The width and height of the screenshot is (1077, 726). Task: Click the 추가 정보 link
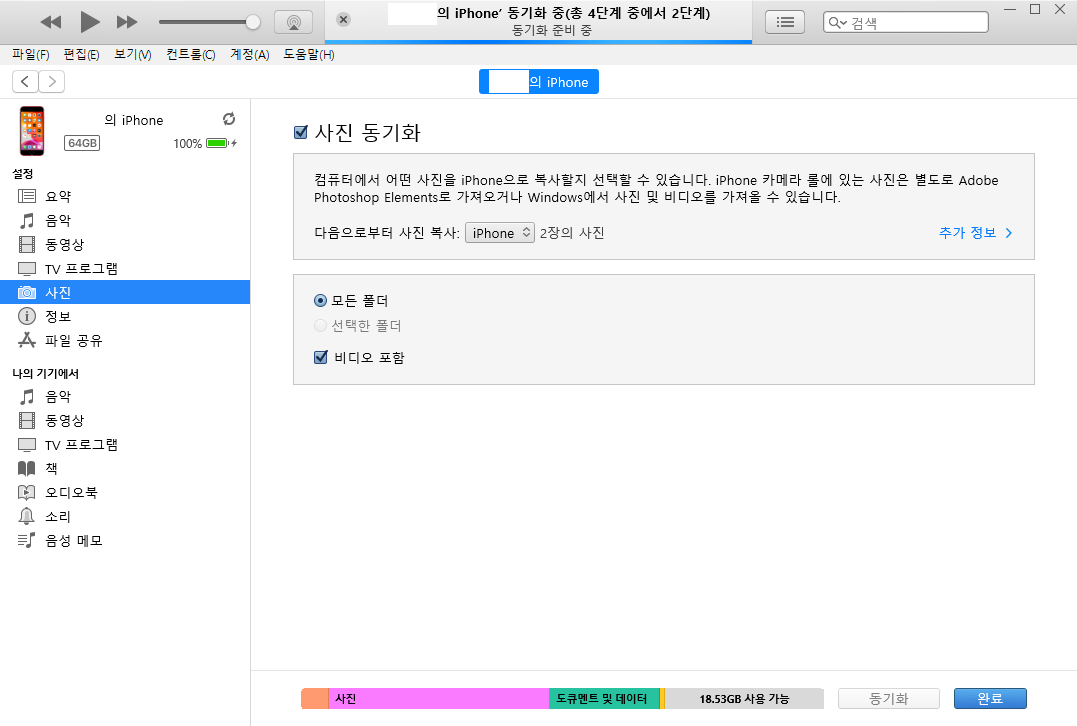975,233
